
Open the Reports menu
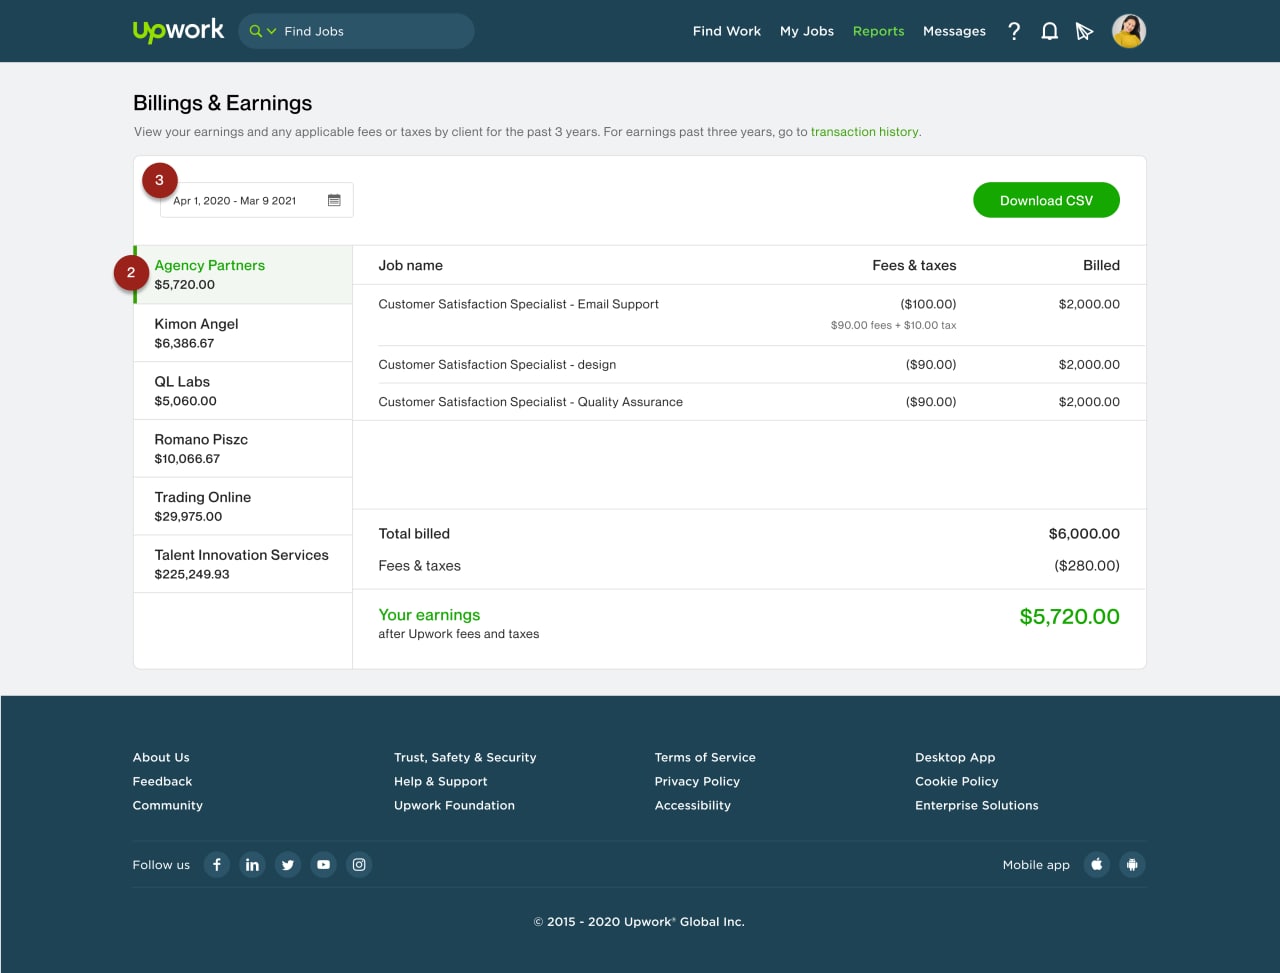point(878,31)
